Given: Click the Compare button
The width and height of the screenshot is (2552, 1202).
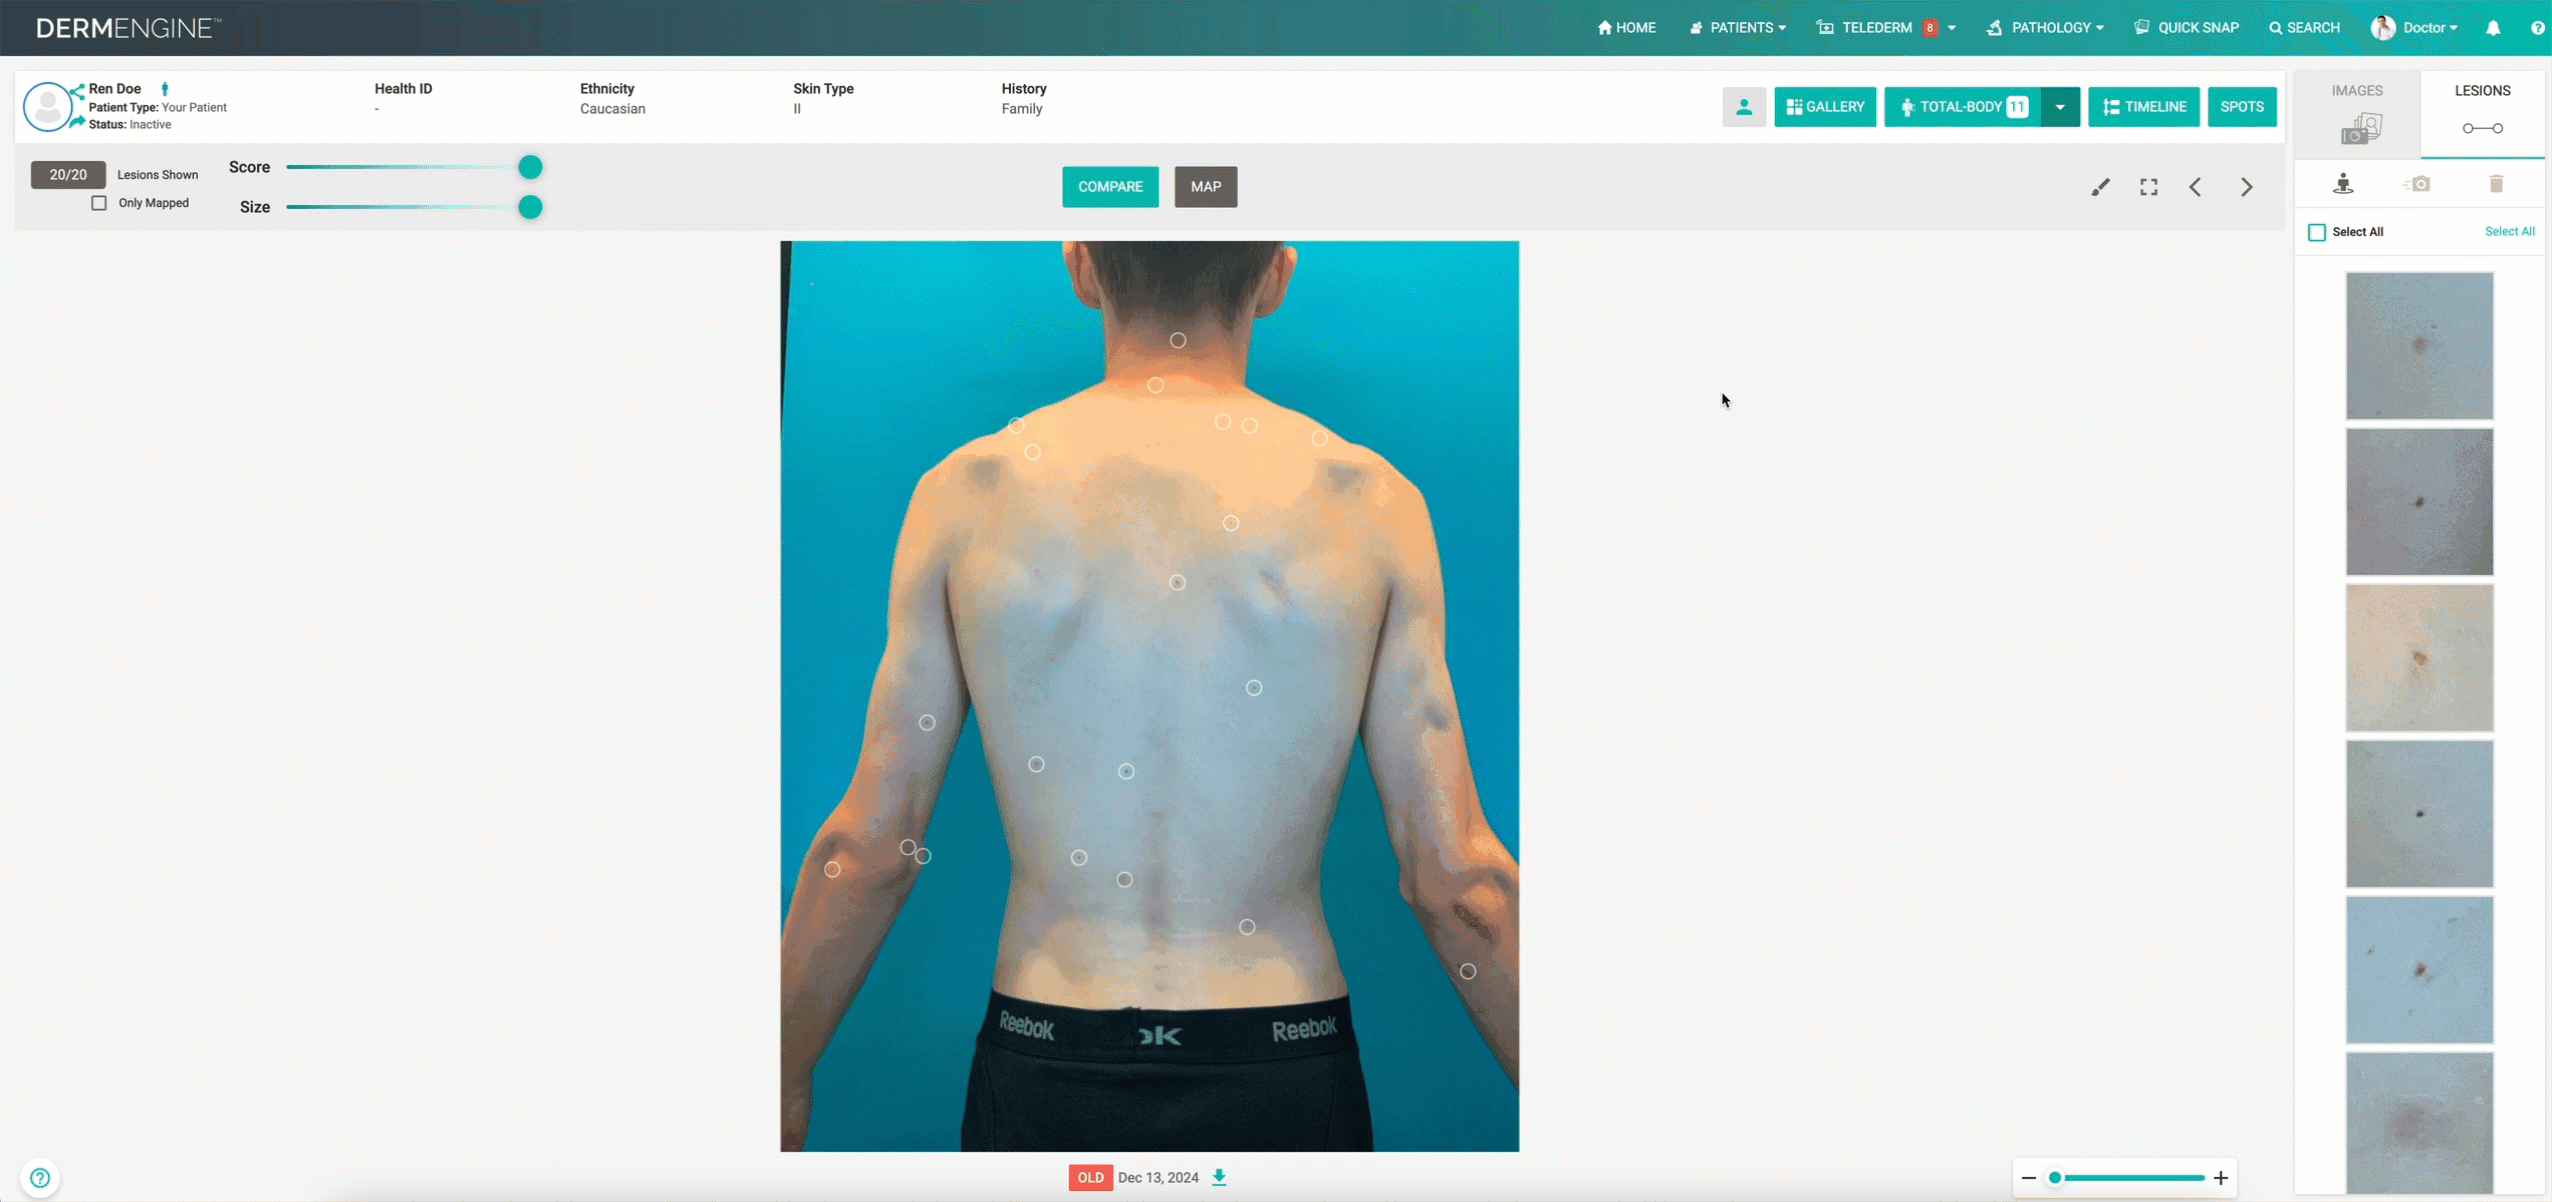Looking at the screenshot, I should (1108, 185).
